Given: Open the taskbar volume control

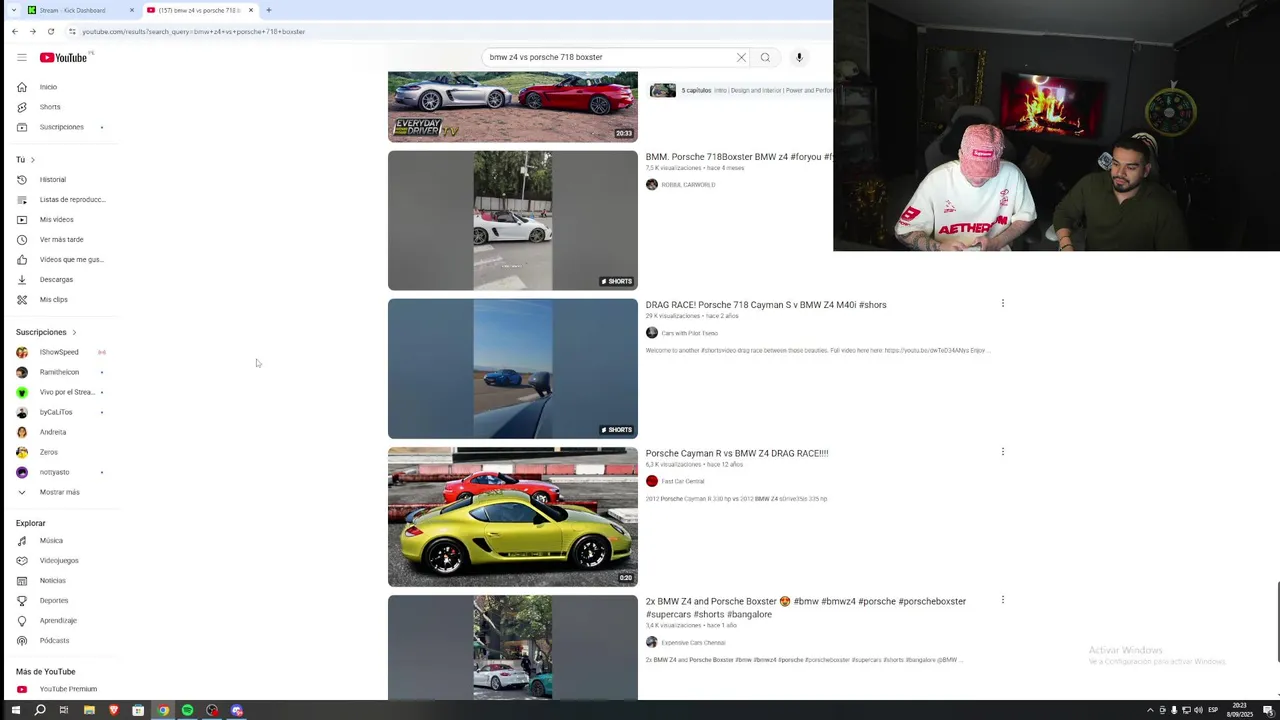Looking at the screenshot, I should tap(1198, 710).
